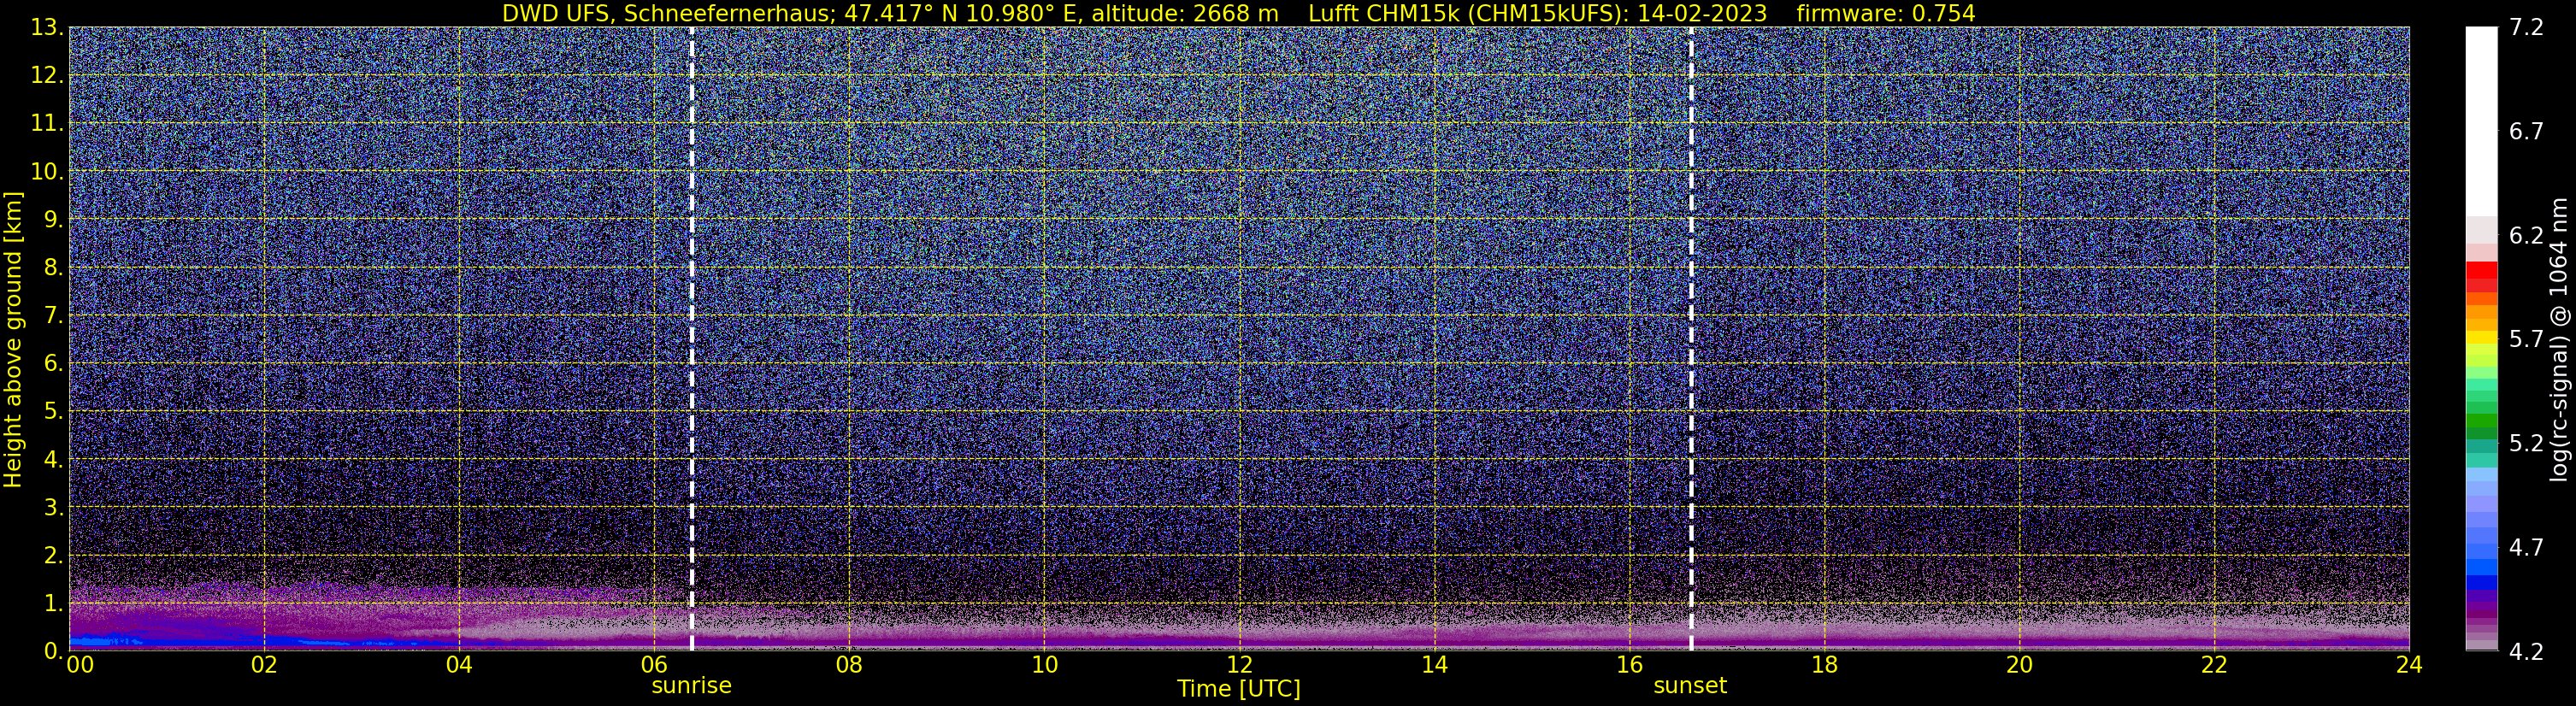Select the "sunset" label below the time axis
Image resolution: width=2576 pixels, height=706 pixels.
[1690, 686]
